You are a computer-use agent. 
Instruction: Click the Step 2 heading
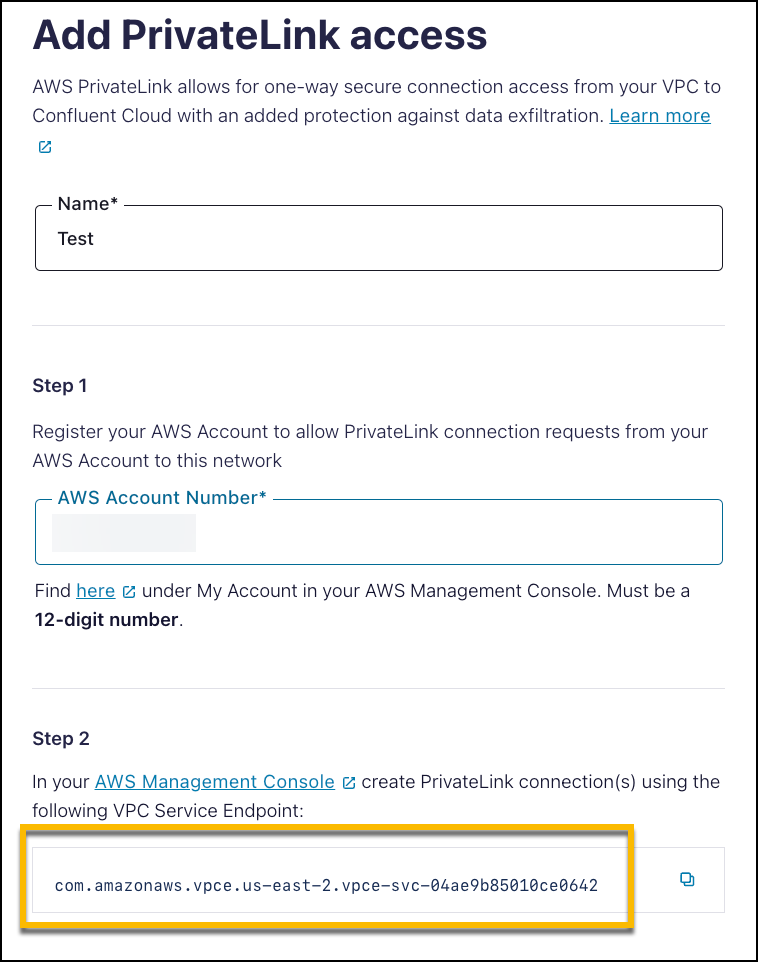click(61, 739)
